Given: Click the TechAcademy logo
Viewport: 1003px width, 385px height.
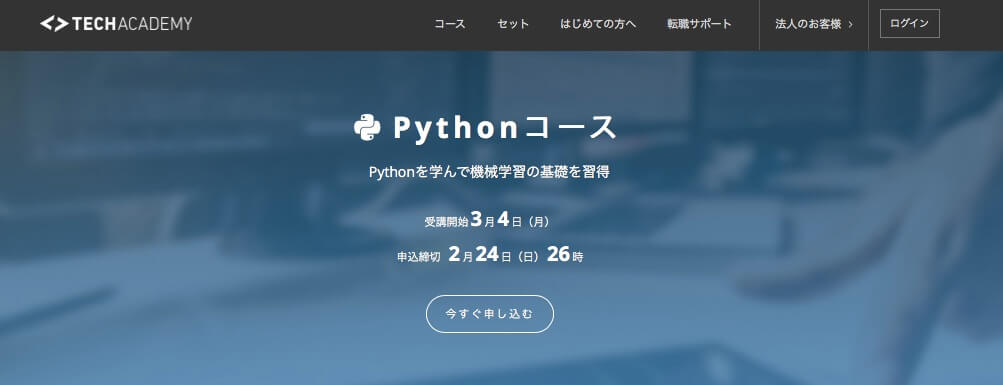Looking at the screenshot, I should pos(116,24).
